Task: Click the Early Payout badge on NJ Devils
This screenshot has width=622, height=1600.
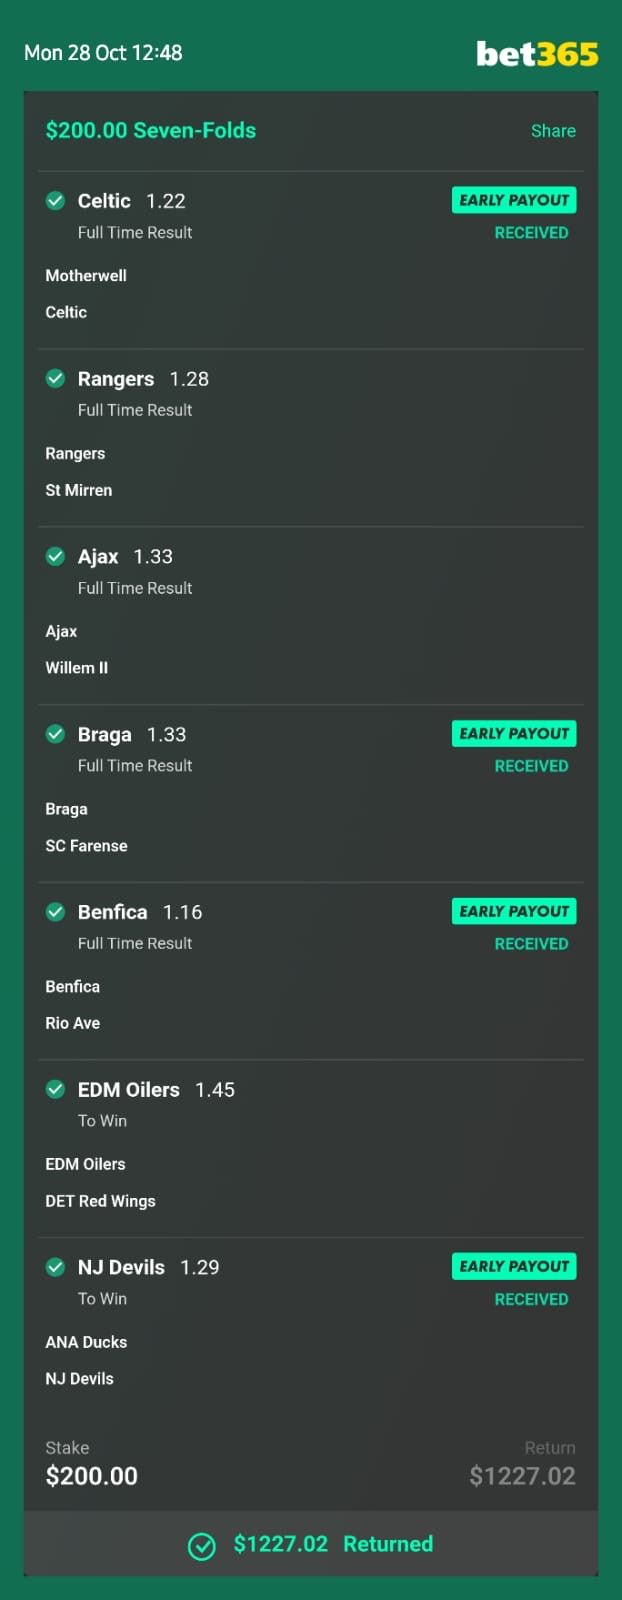Action: pyautogui.click(x=514, y=1266)
